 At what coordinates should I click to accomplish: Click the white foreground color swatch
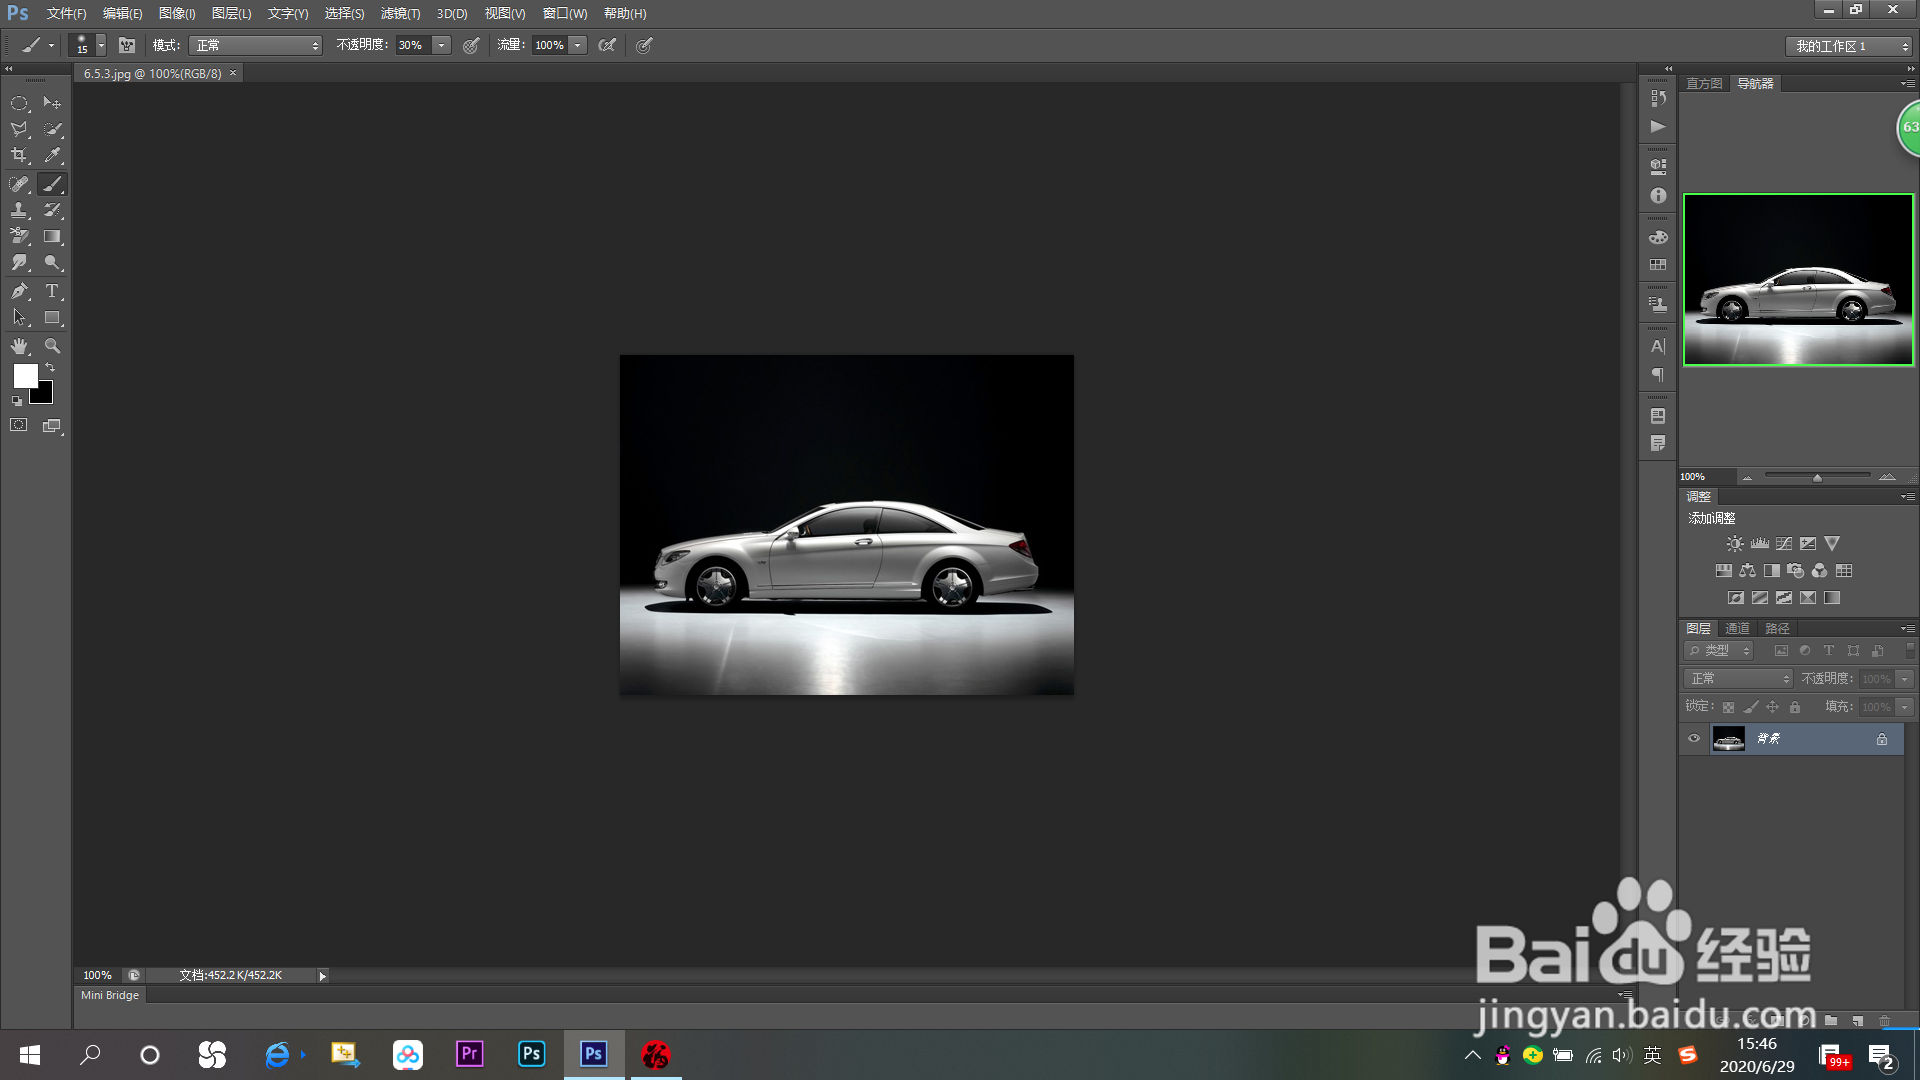click(x=24, y=375)
